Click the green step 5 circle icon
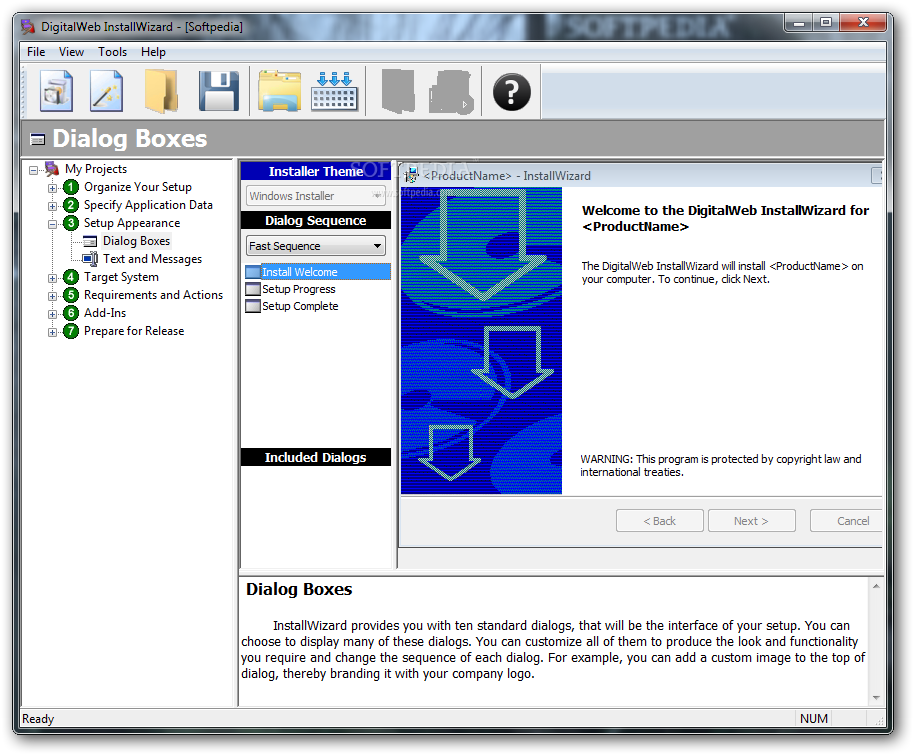 pyautogui.click(x=71, y=296)
